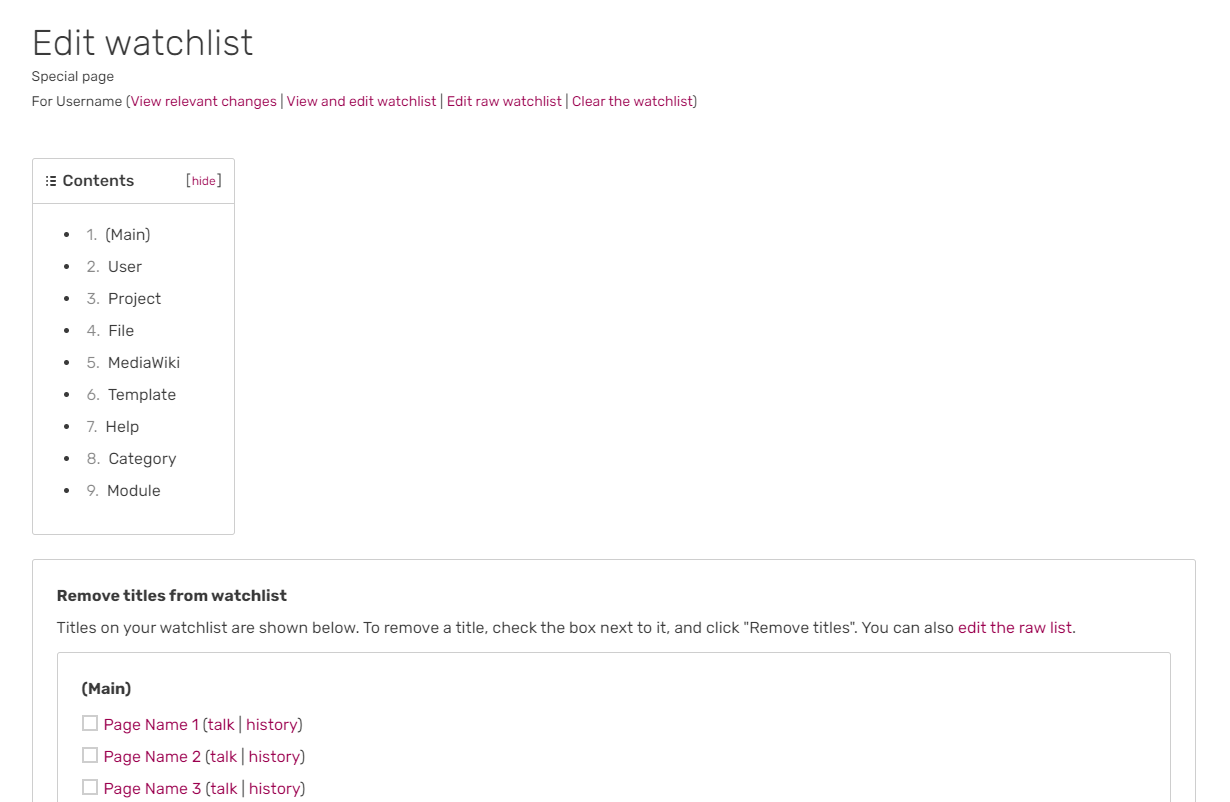
Task: Go to File section in Contents
Action: coord(121,331)
